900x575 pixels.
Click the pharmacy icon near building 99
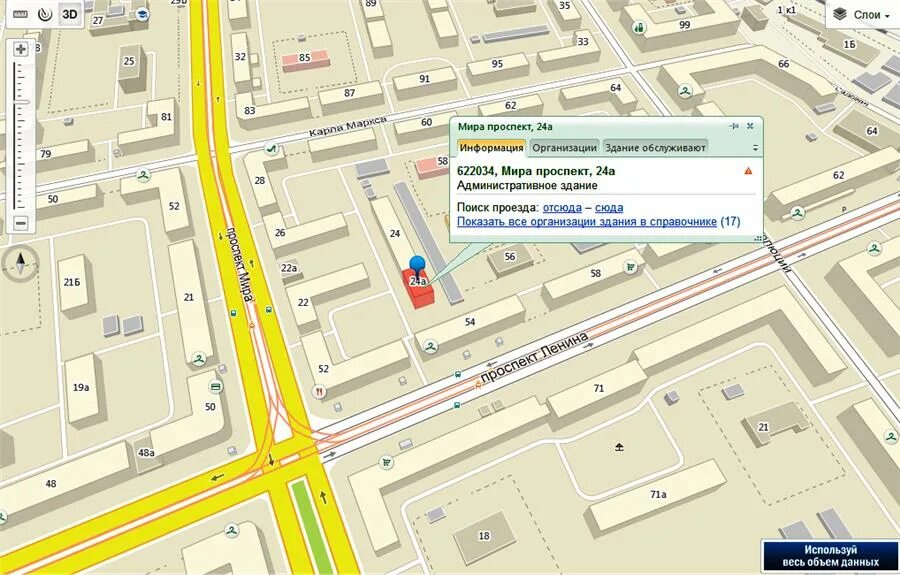[638, 26]
